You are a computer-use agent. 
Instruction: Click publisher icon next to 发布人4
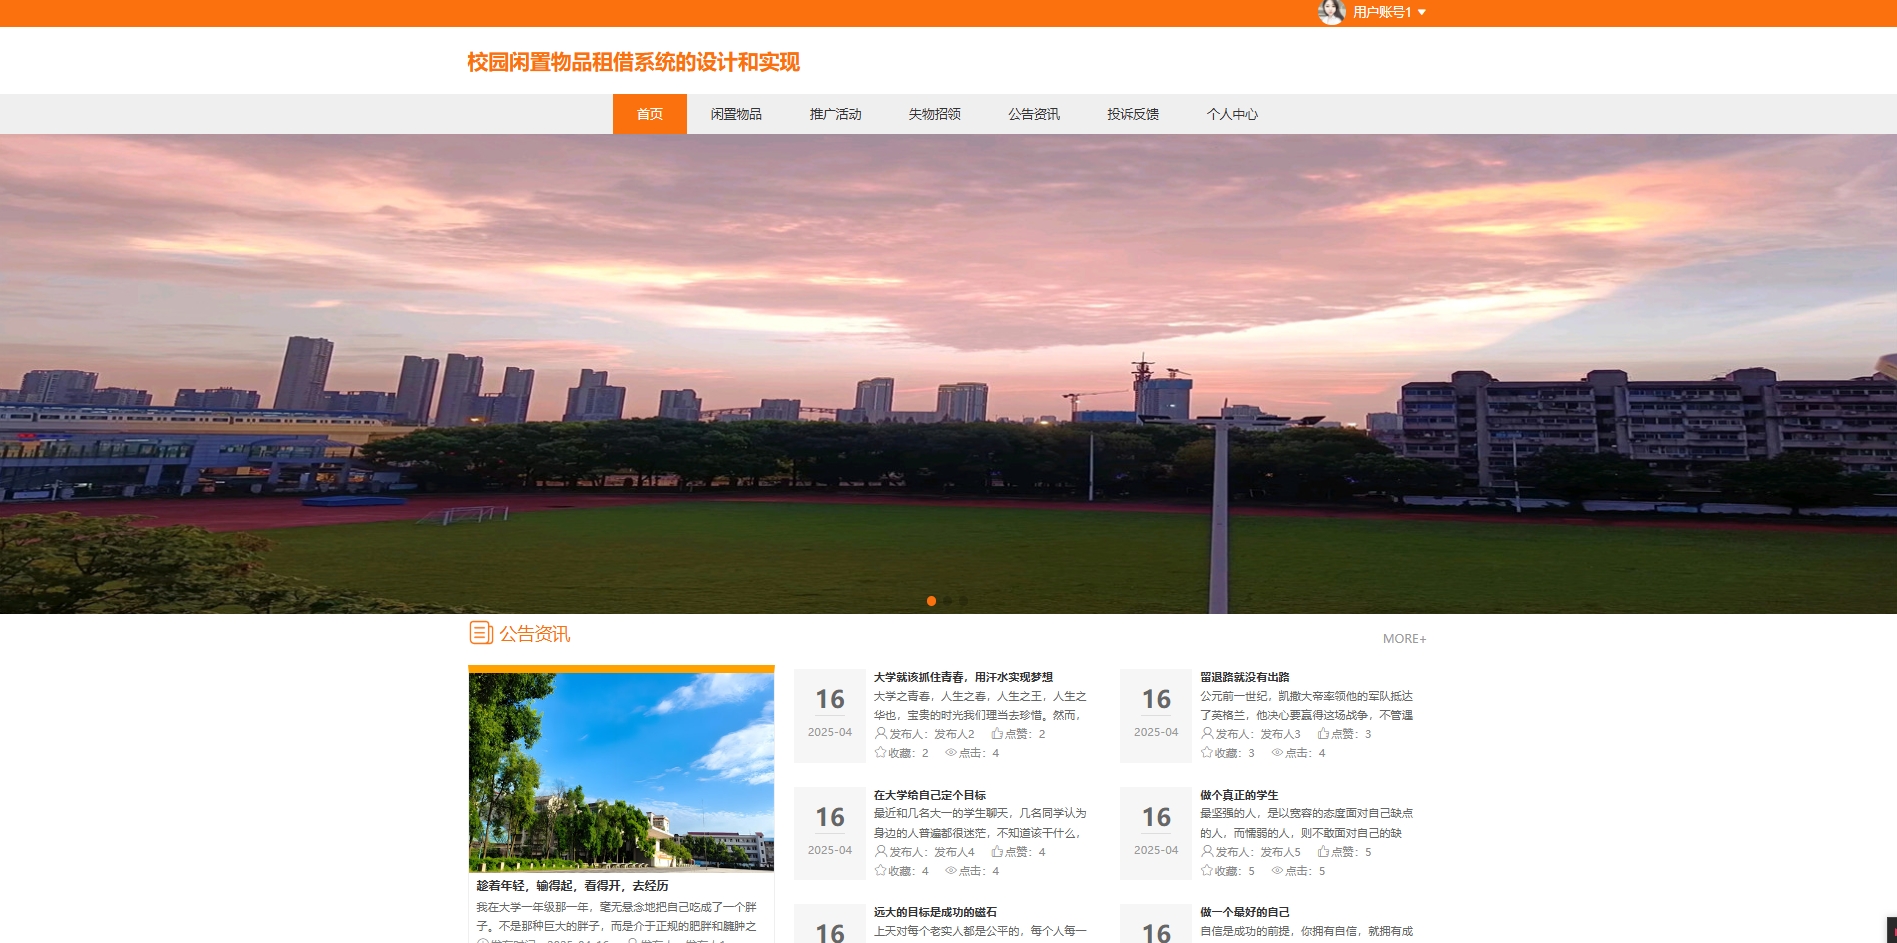(881, 851)
